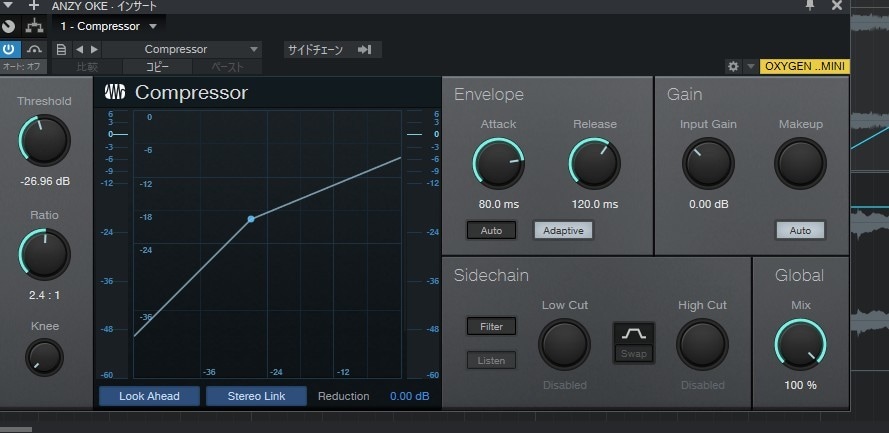
Task: Click the Attack knob
Action: click(x=498, y=163)
